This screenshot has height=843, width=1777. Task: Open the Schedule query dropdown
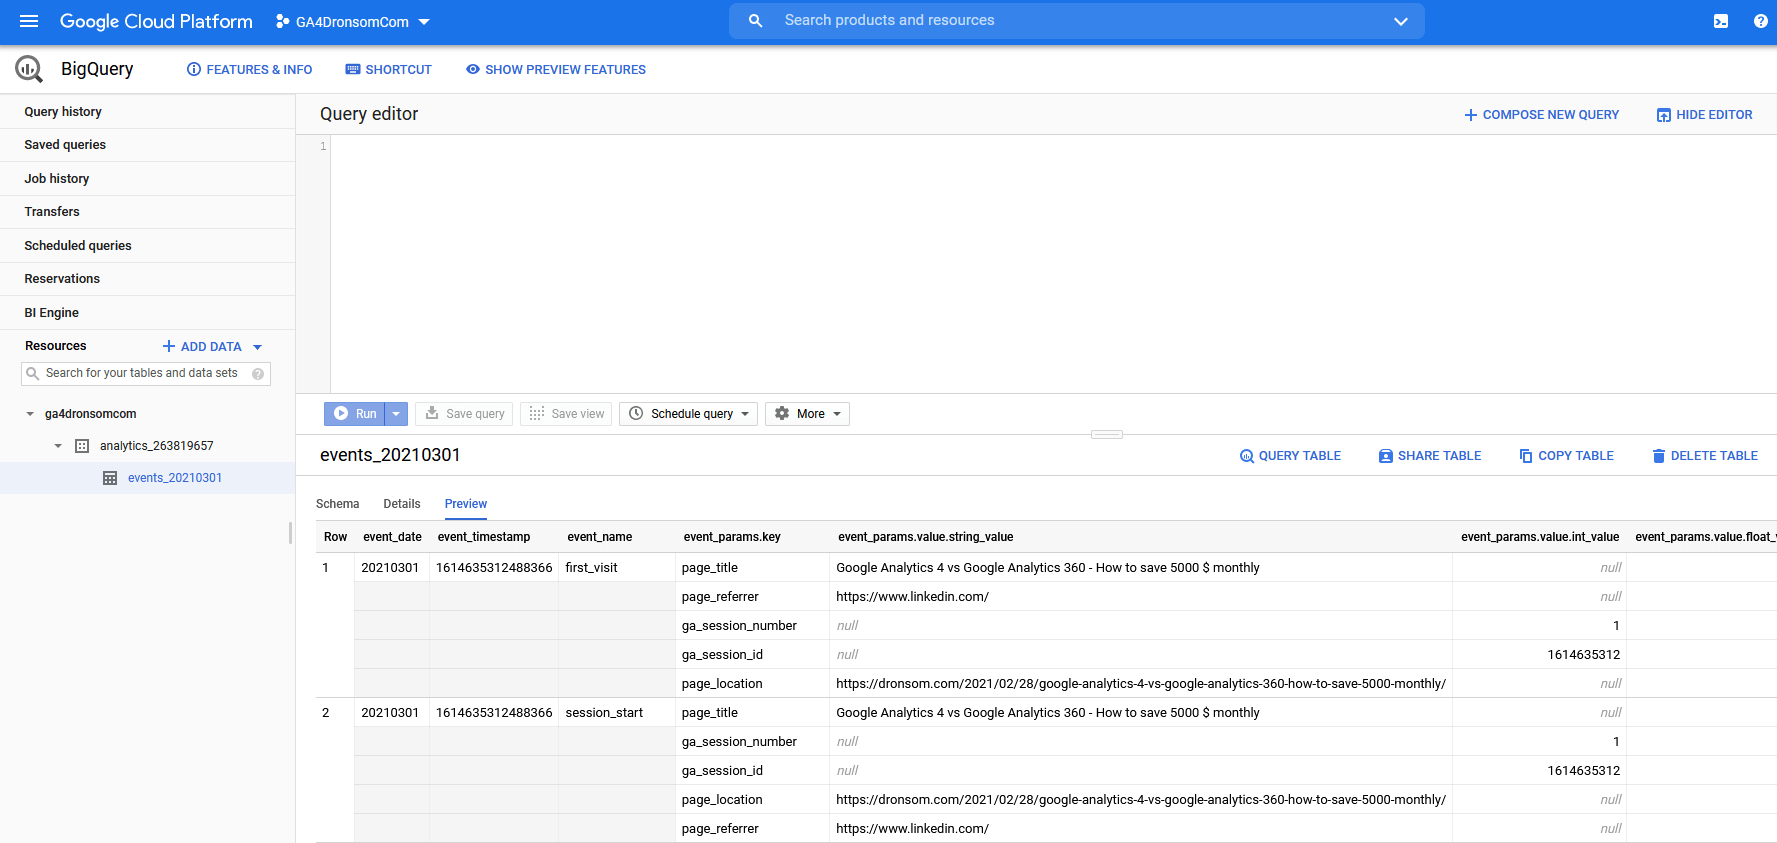point(688,414)
